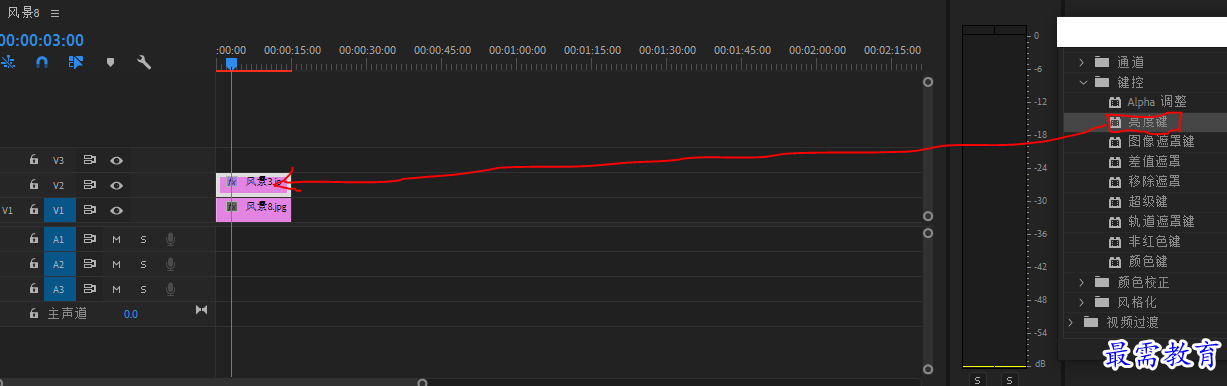
Task: Select the 差值遮罩 effect
Action: pyautogui.click(x=1154, y=162)
